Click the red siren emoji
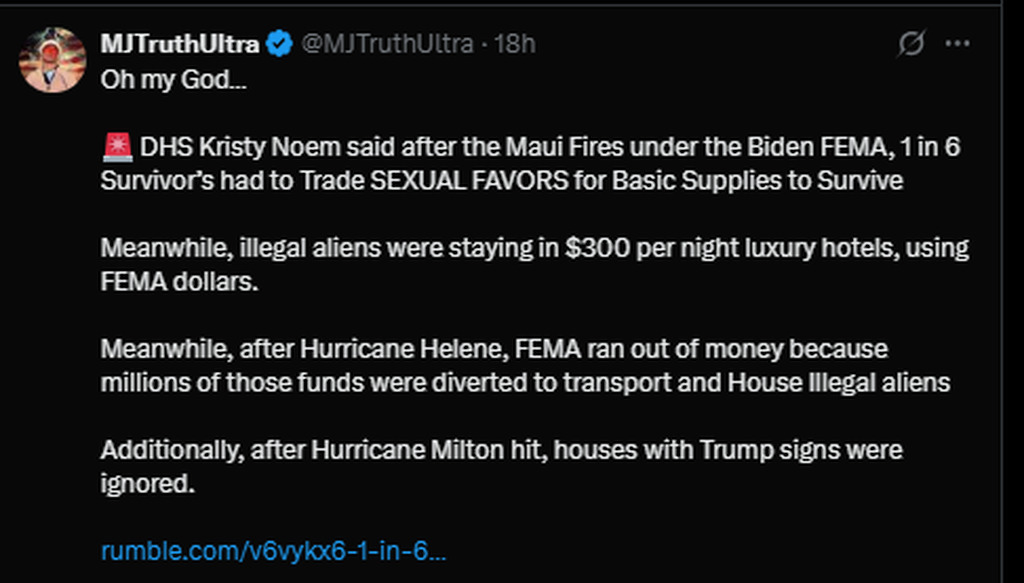 (118, 147)
